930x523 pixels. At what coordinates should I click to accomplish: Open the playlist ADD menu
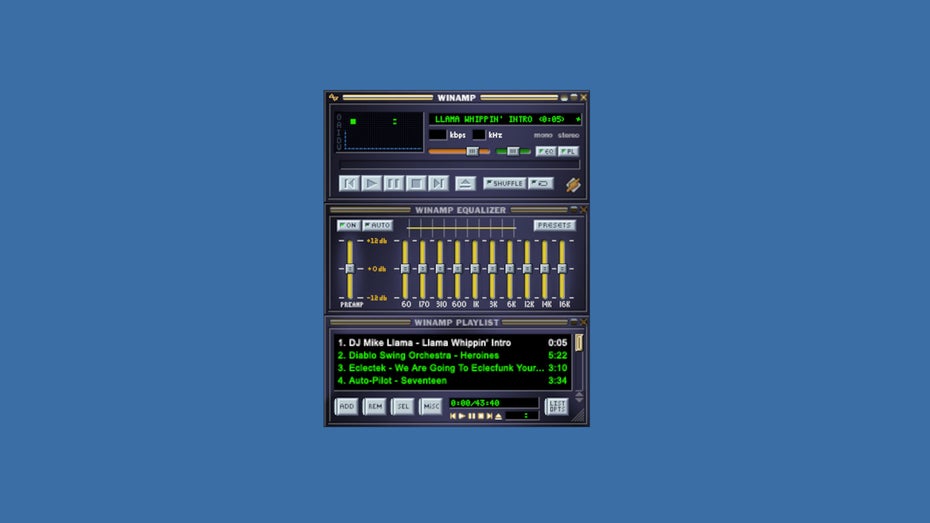tap(346, 406)
